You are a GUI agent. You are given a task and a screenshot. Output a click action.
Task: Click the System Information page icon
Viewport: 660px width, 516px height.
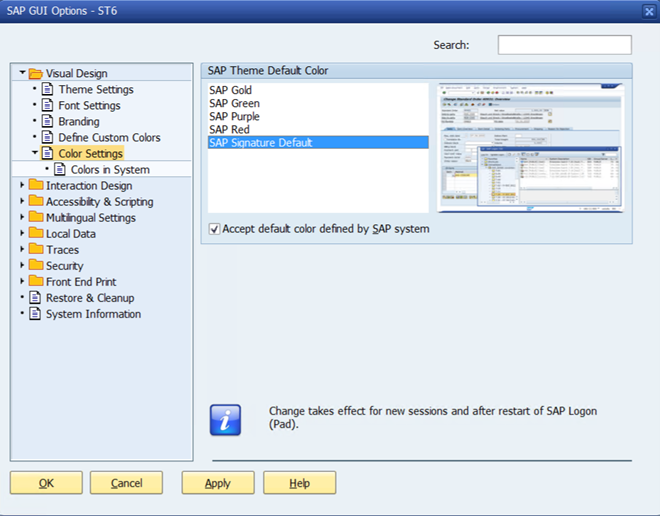(36, 314)
